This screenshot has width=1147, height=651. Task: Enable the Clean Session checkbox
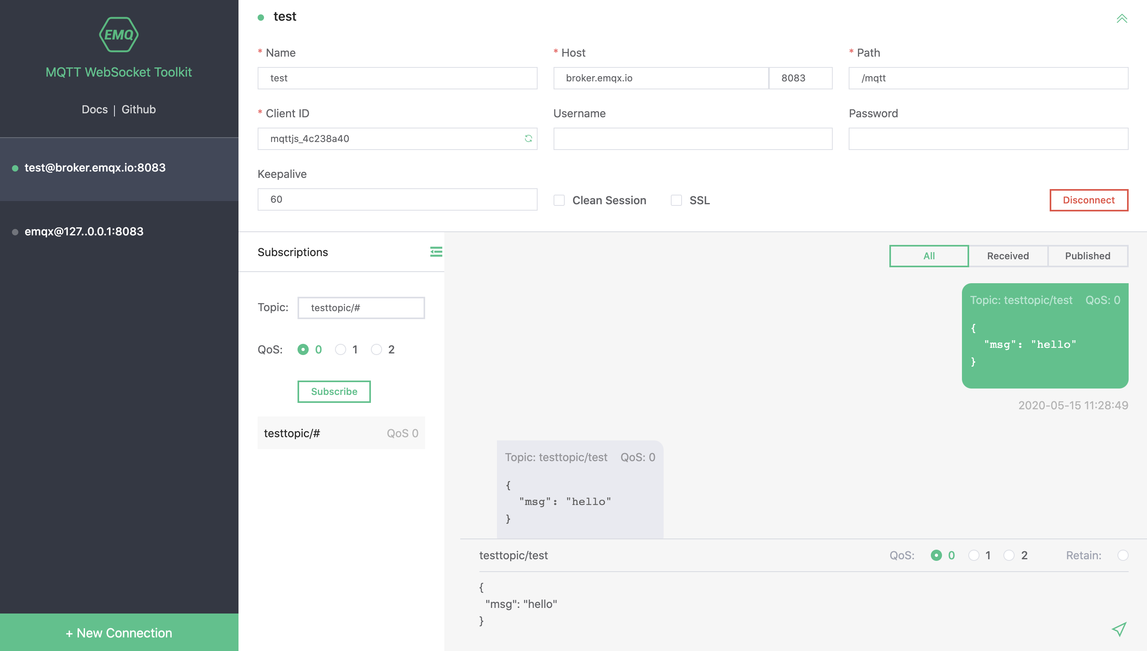pos(559,200)
